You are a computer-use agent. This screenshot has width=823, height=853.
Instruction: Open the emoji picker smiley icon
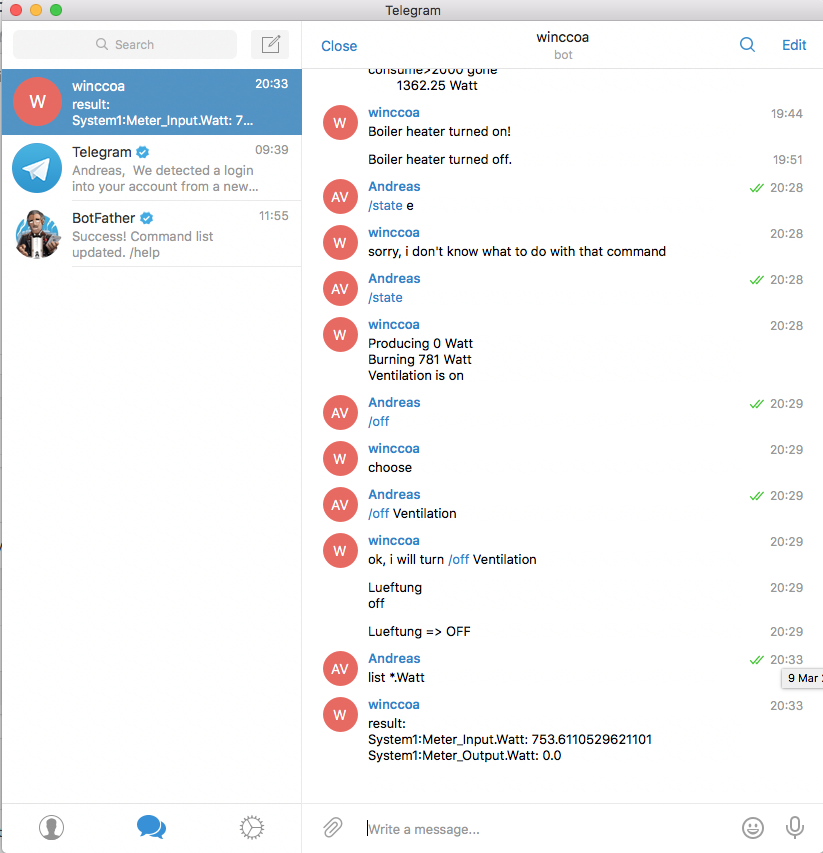pyautogui.click(x=752, y=827)
